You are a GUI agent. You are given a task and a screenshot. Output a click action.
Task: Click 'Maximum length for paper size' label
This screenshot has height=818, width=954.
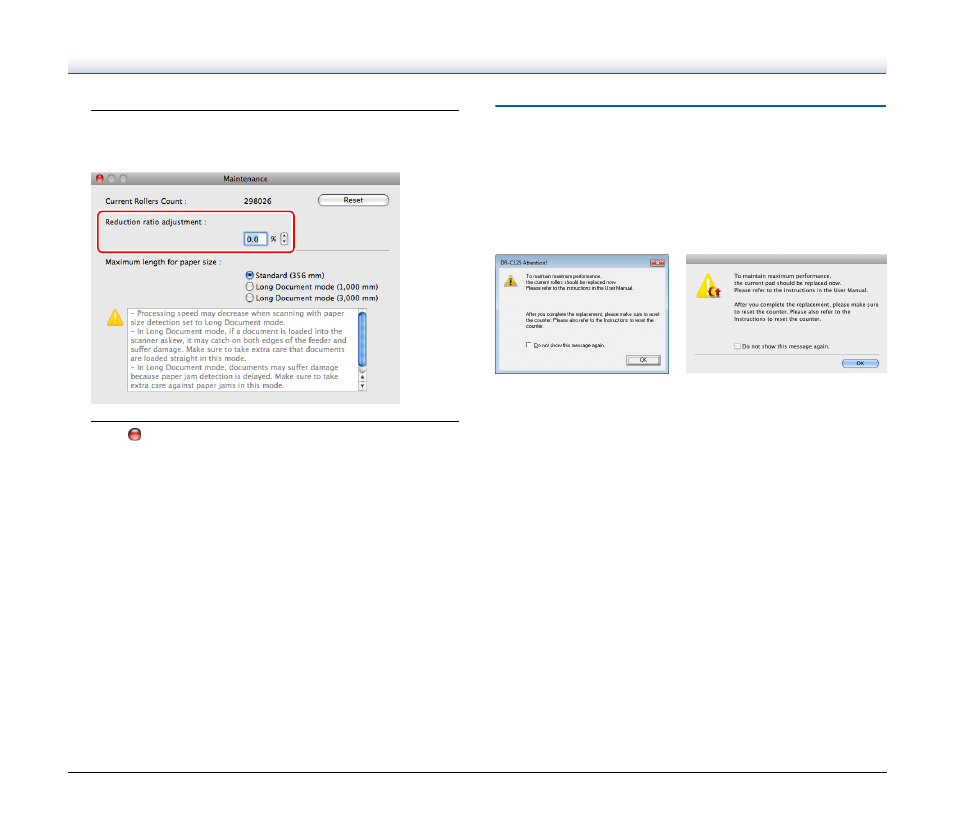click(163, 262)
